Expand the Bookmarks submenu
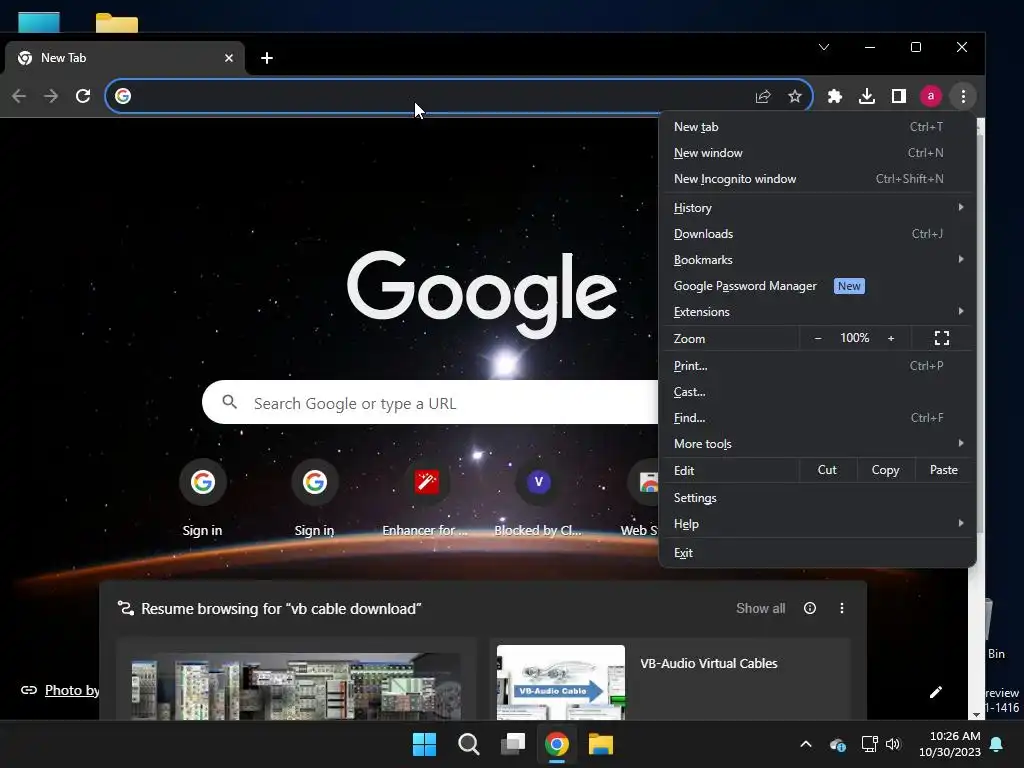The width and height of the screenshot is (1024, 768). 818,260
